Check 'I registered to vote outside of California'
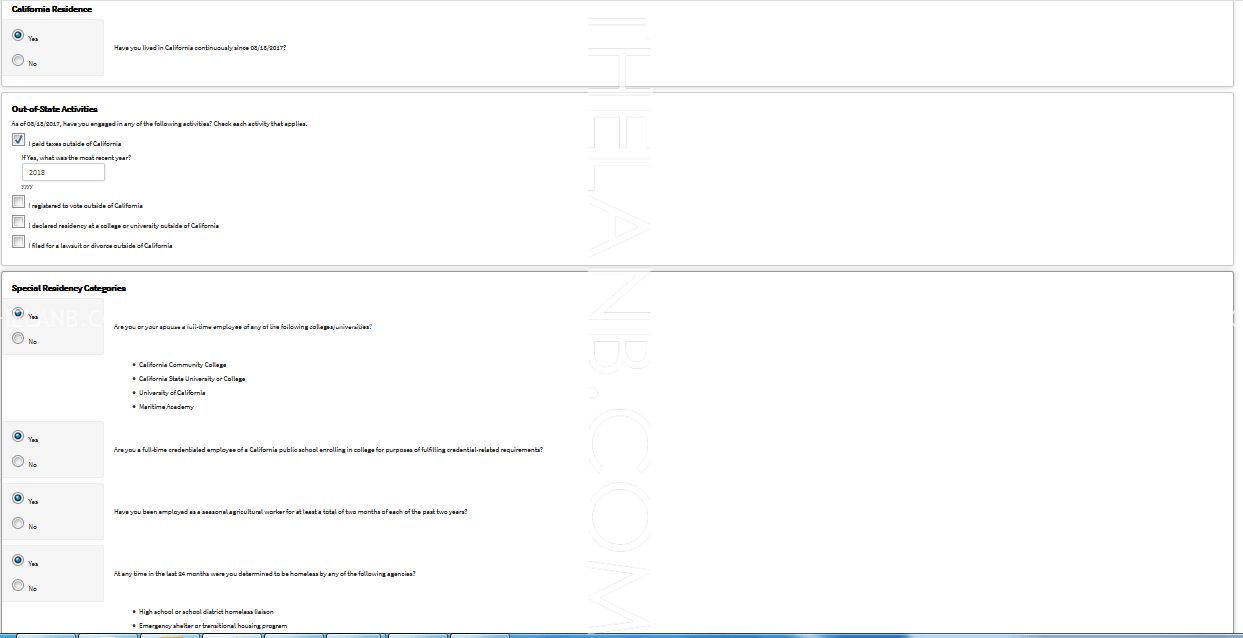This screenshot has height=638, width=1243. [18, 203]
